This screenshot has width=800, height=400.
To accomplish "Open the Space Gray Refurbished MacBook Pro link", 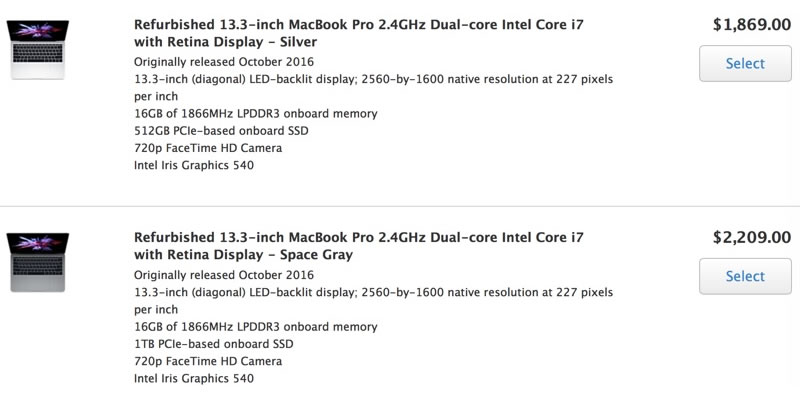I will pos(358,246).
